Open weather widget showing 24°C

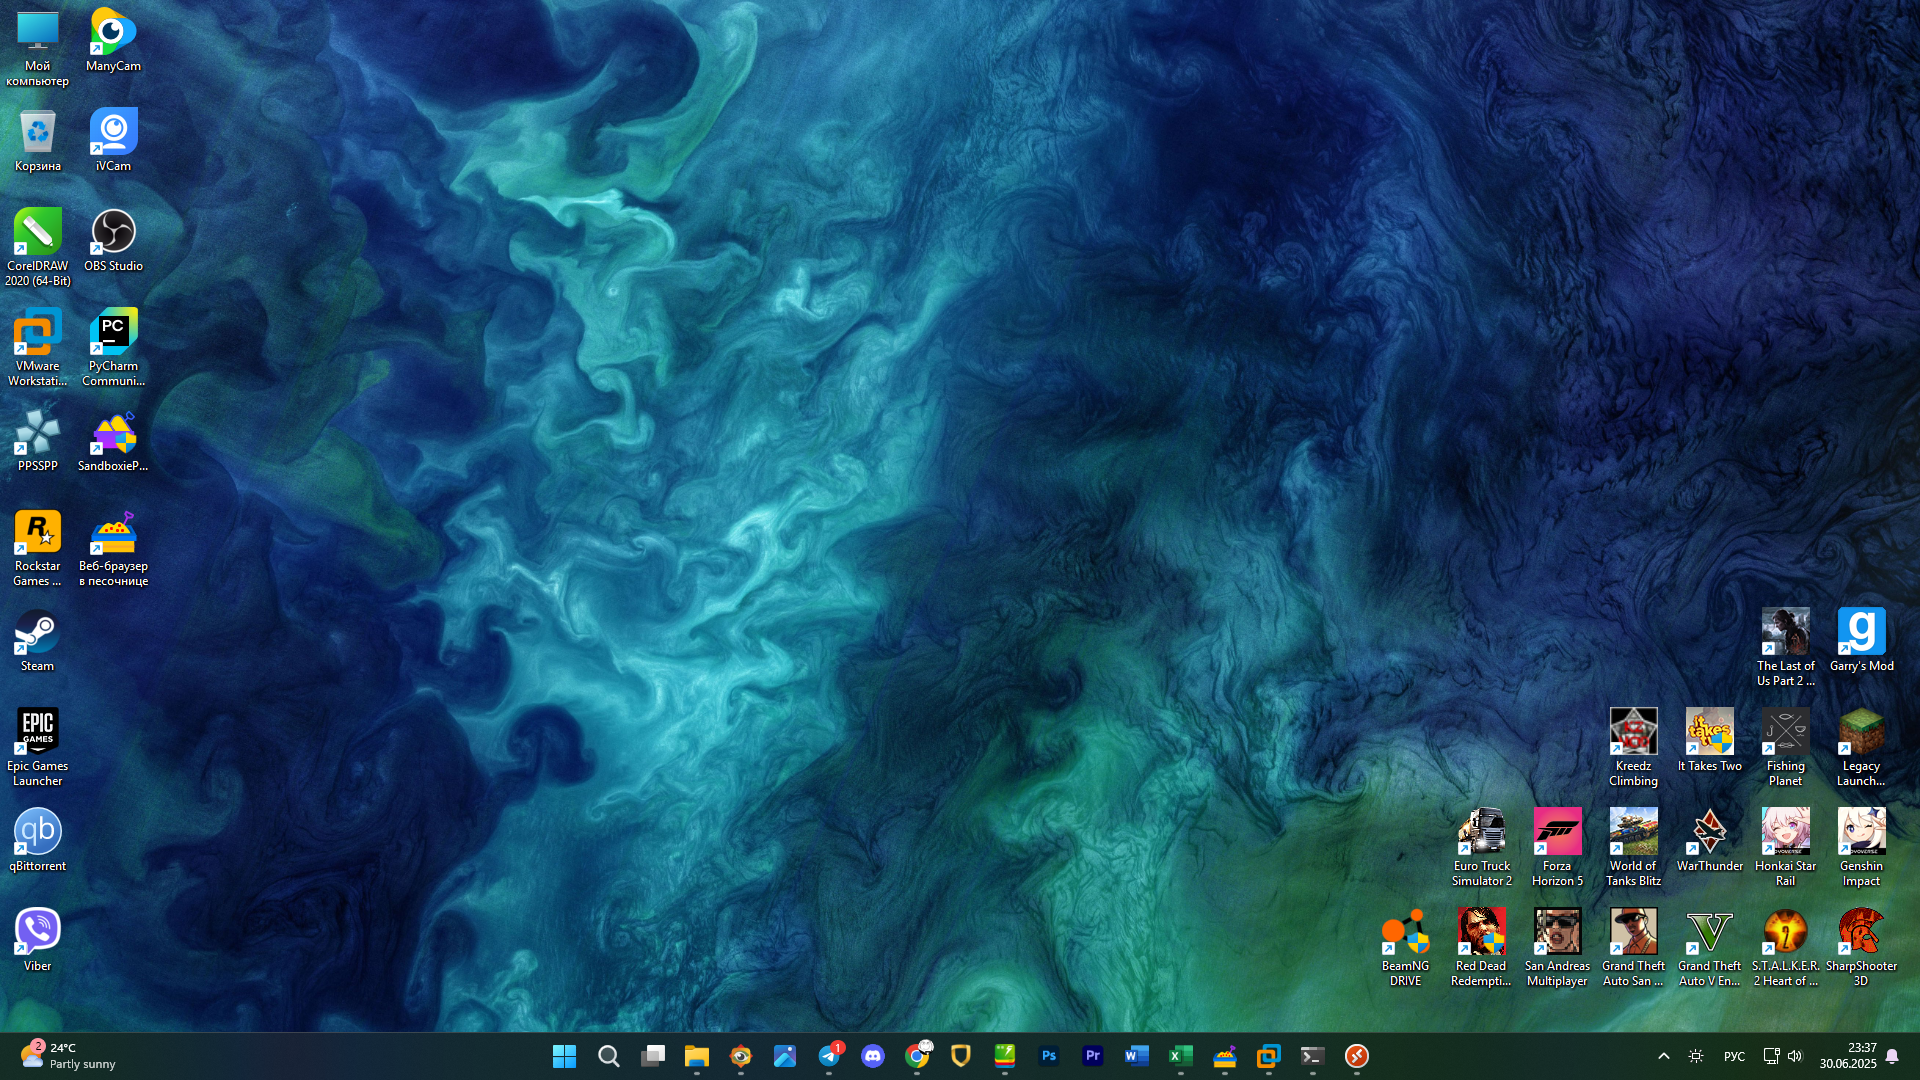coord(68,1056)
